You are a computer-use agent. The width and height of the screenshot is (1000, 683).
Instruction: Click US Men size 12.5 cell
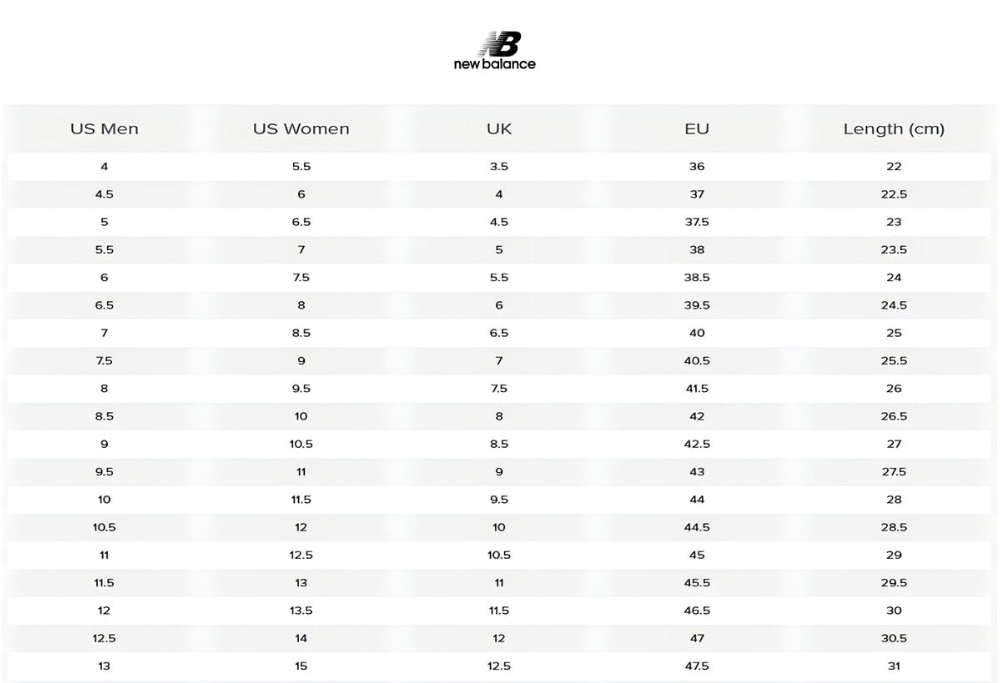coord(104,638)
